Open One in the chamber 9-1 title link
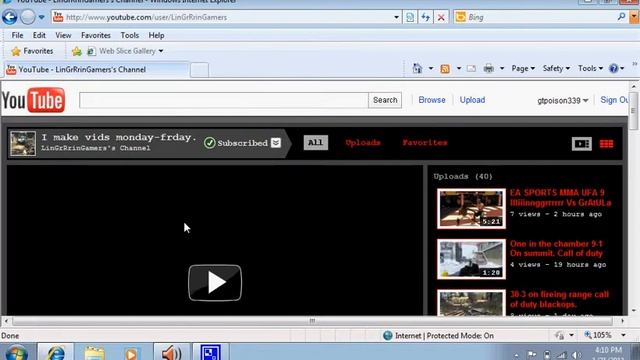The width and height of the screenshot is (640, 360). pos(556,249)
